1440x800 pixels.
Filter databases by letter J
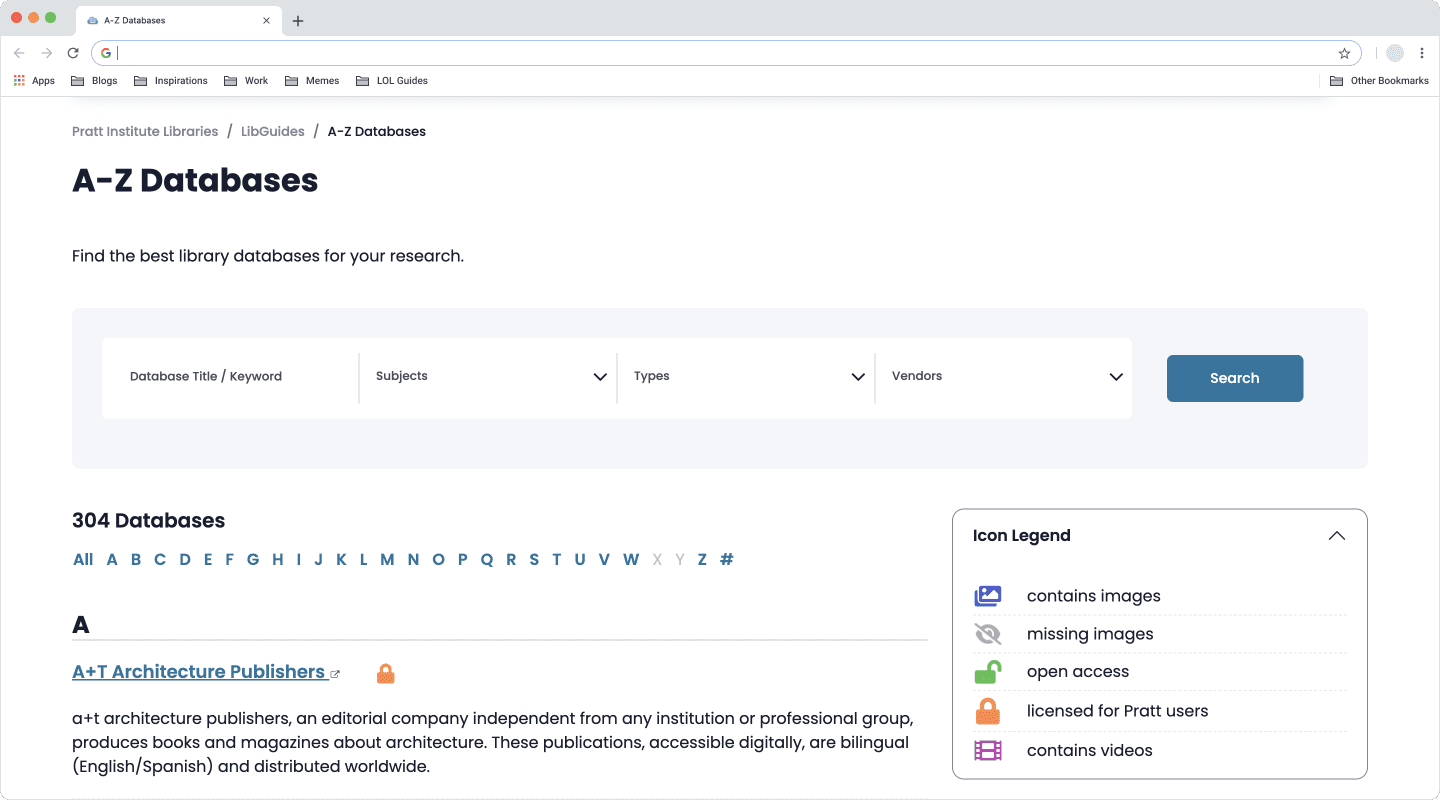coord(318,559)
